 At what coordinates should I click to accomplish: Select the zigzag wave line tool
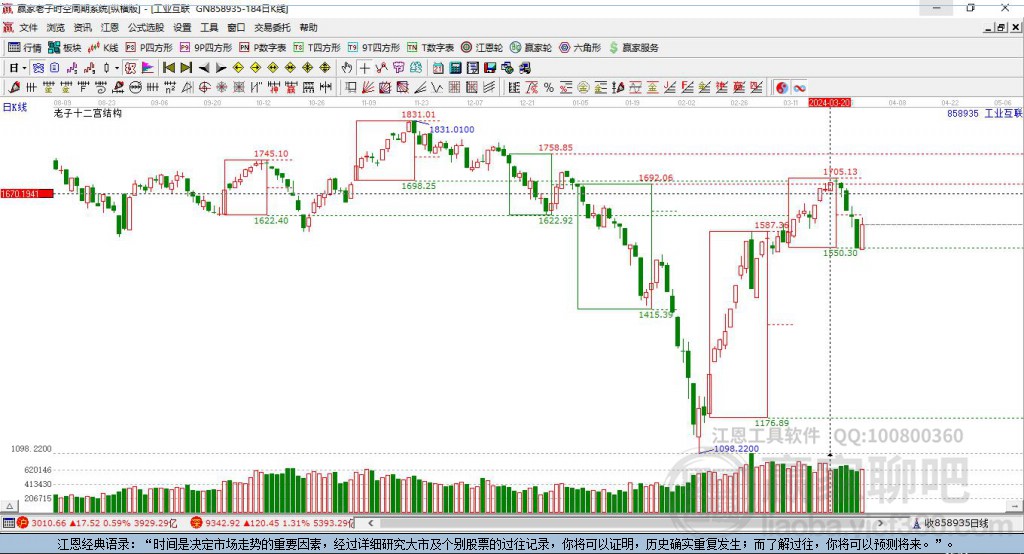tap(436, 88)
